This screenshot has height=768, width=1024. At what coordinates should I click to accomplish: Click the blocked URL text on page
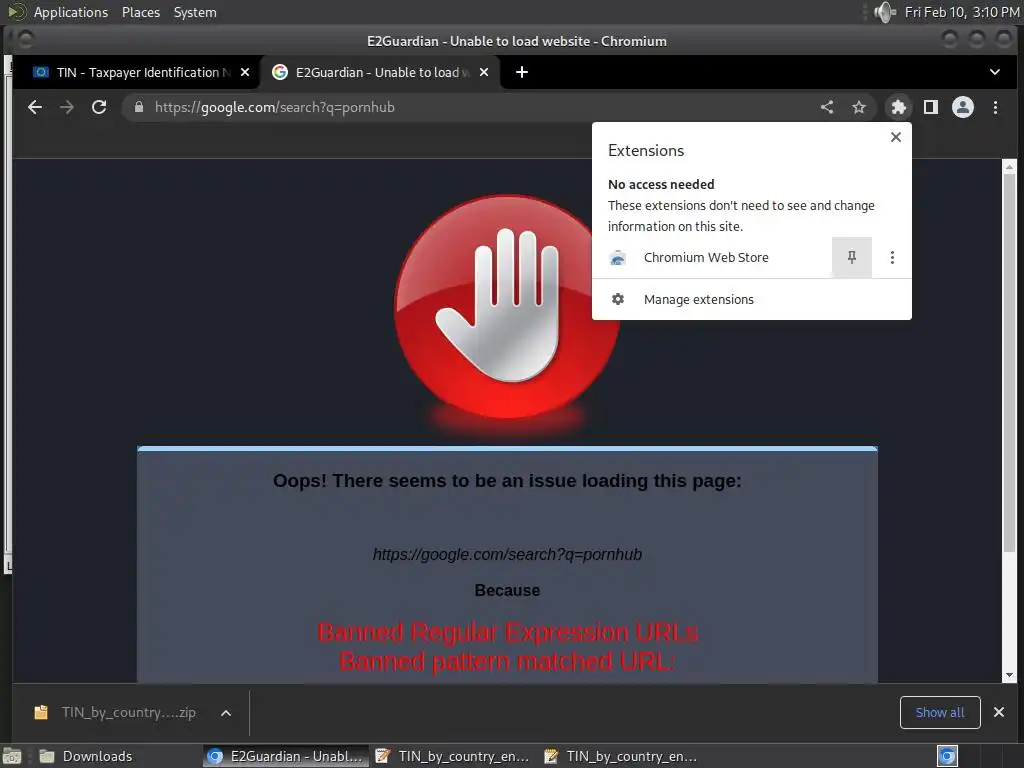pyautogui.click(x=507, y=554)
